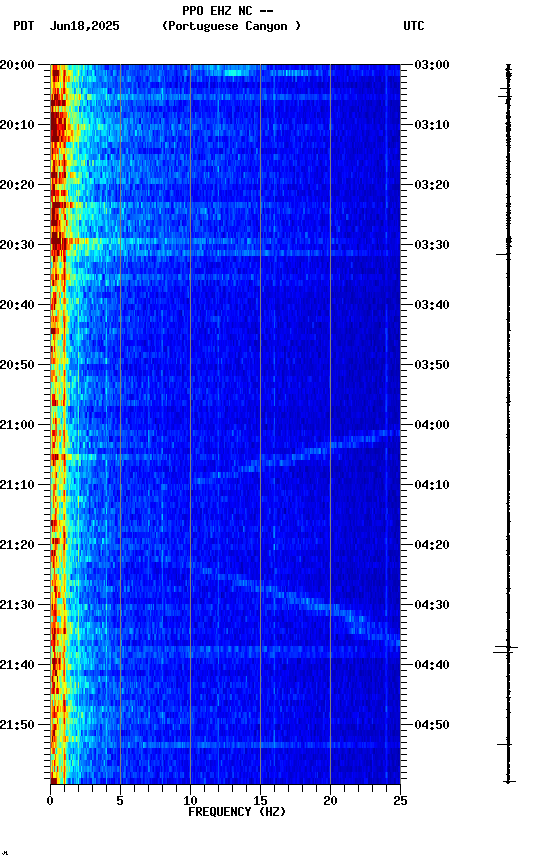Click the 20:20 PDT time label

click(x=17, y=185)
